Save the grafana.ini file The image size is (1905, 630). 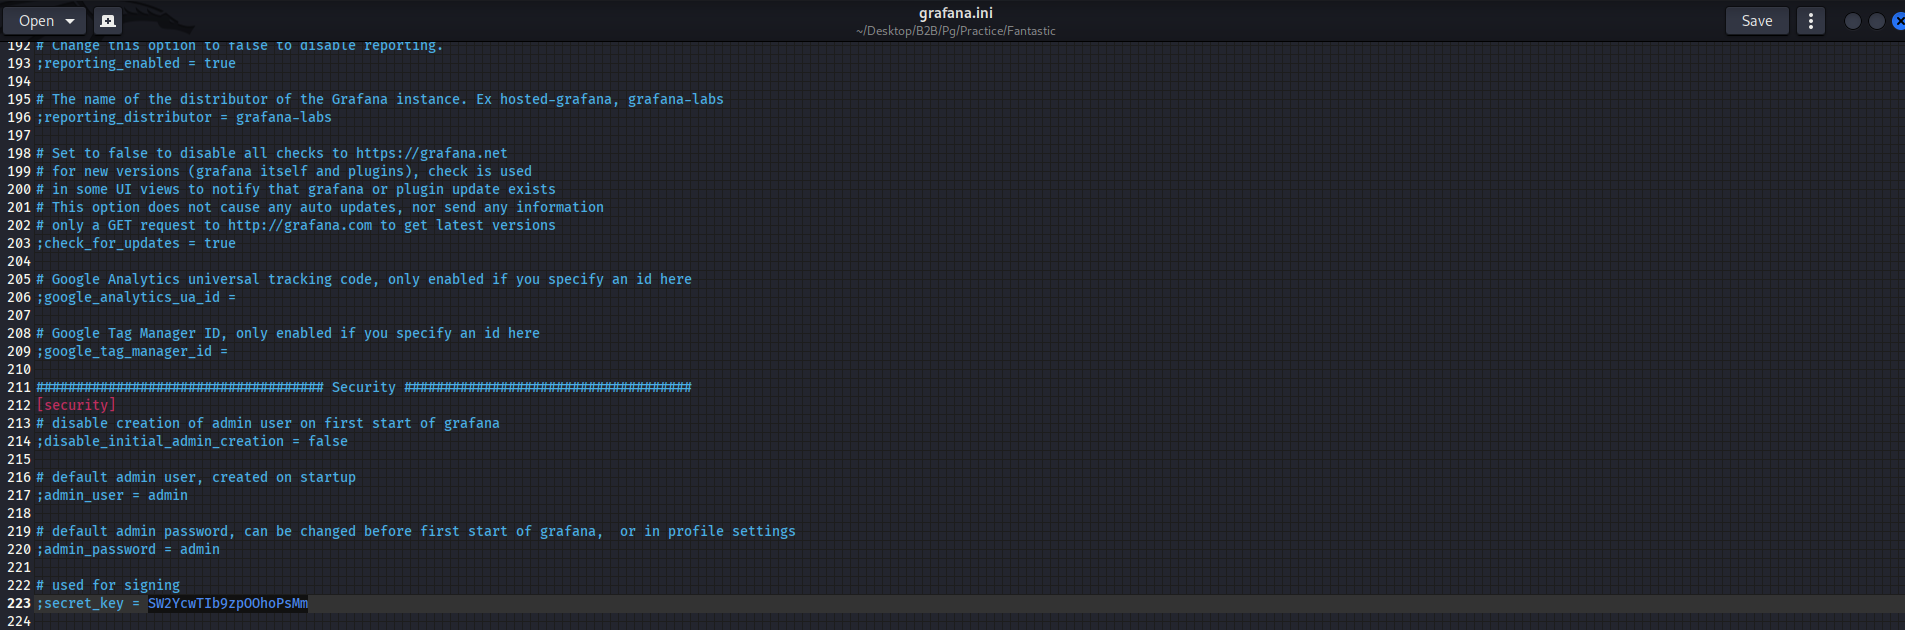coord(1756,20)
